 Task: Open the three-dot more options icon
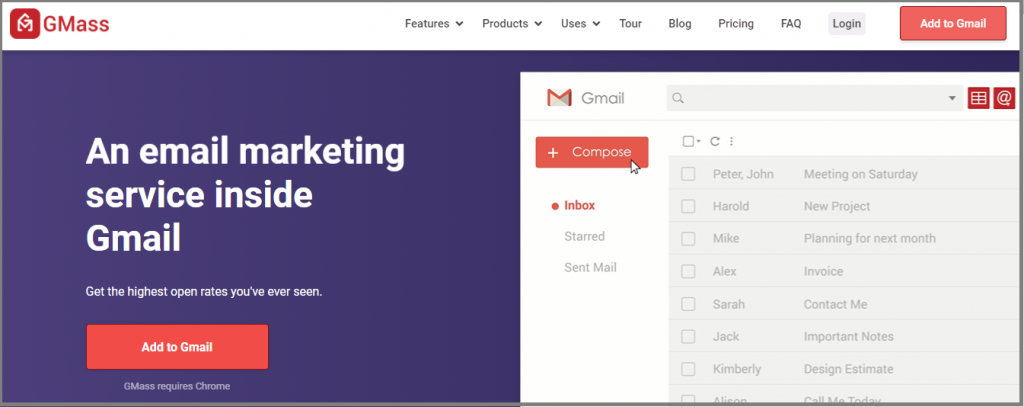click(731, 141)
